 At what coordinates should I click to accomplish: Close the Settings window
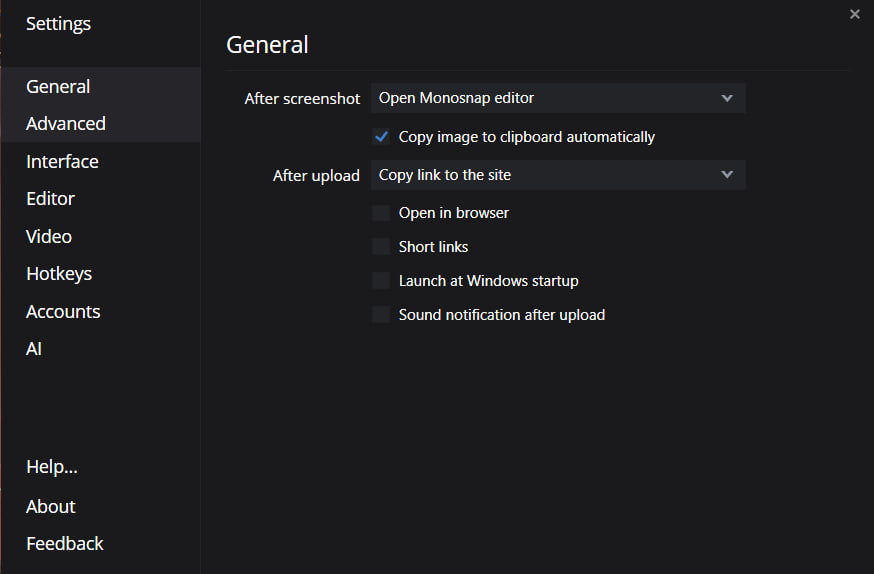(x=854, y=14)
